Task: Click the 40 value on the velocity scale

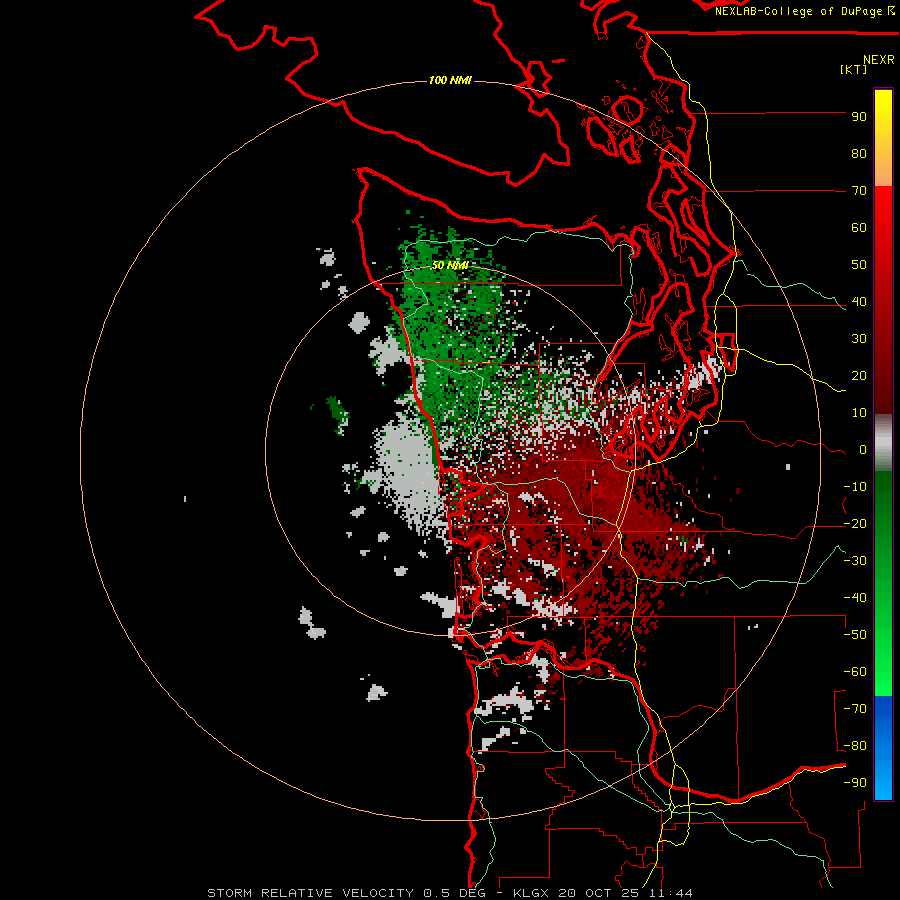Action: (x=859, y=301)
